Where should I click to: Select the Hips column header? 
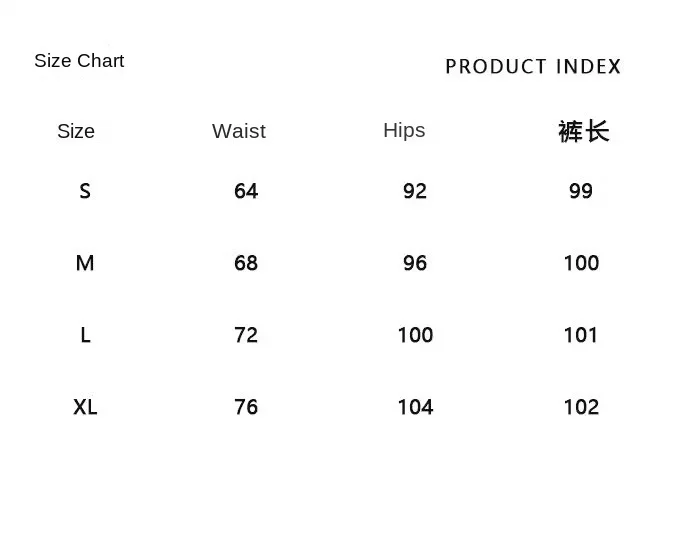(404, 130)
